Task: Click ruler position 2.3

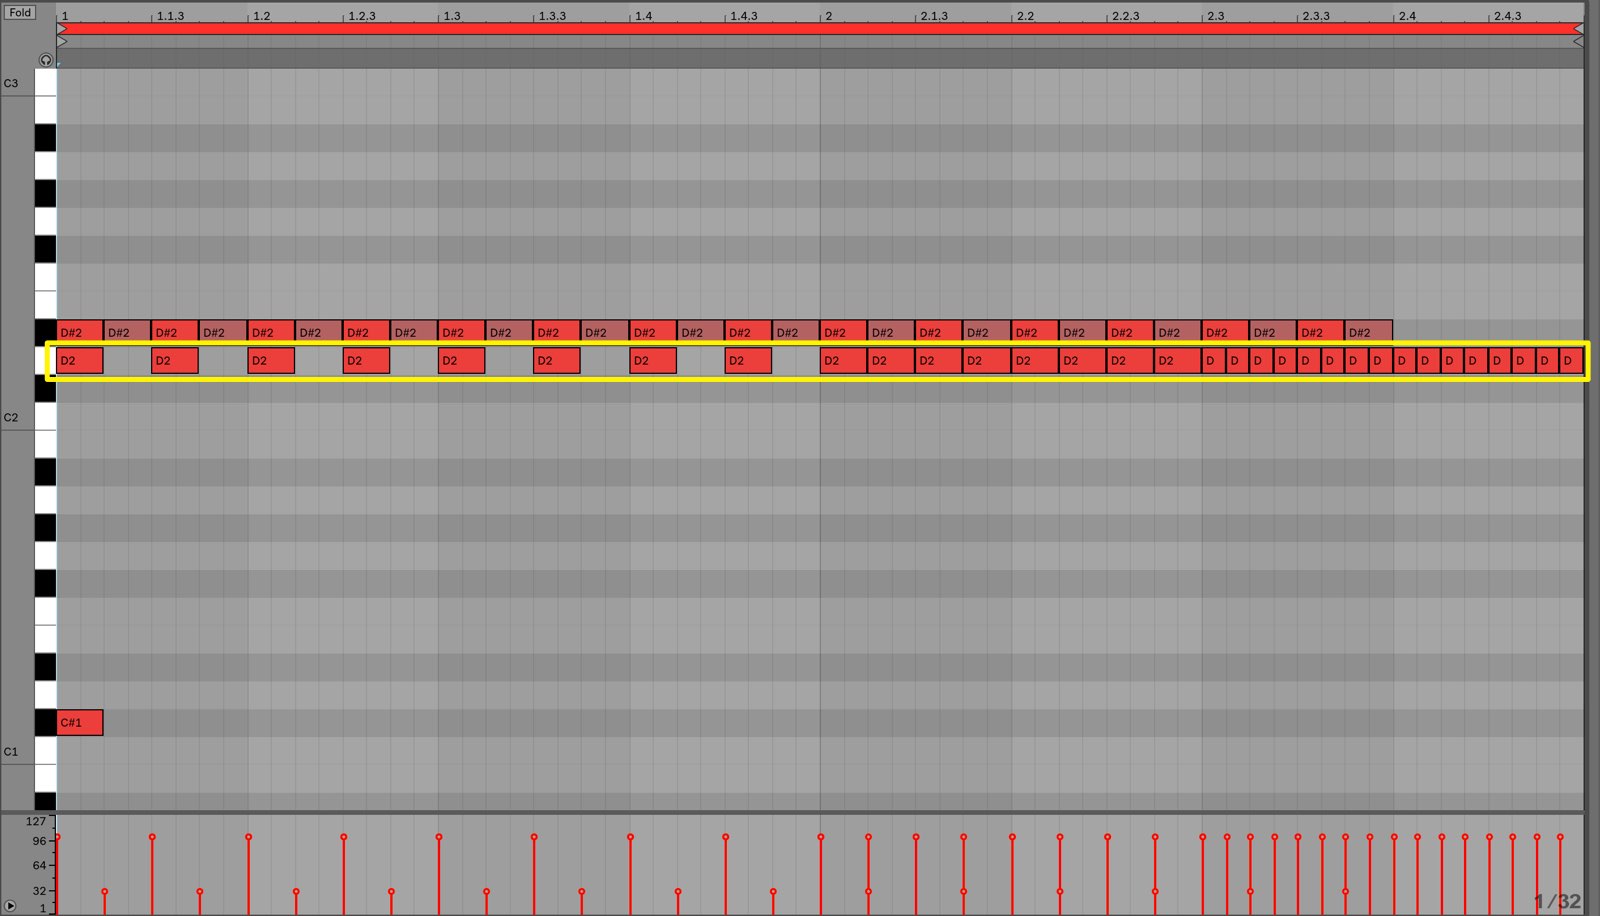Action: (1215, 16)
